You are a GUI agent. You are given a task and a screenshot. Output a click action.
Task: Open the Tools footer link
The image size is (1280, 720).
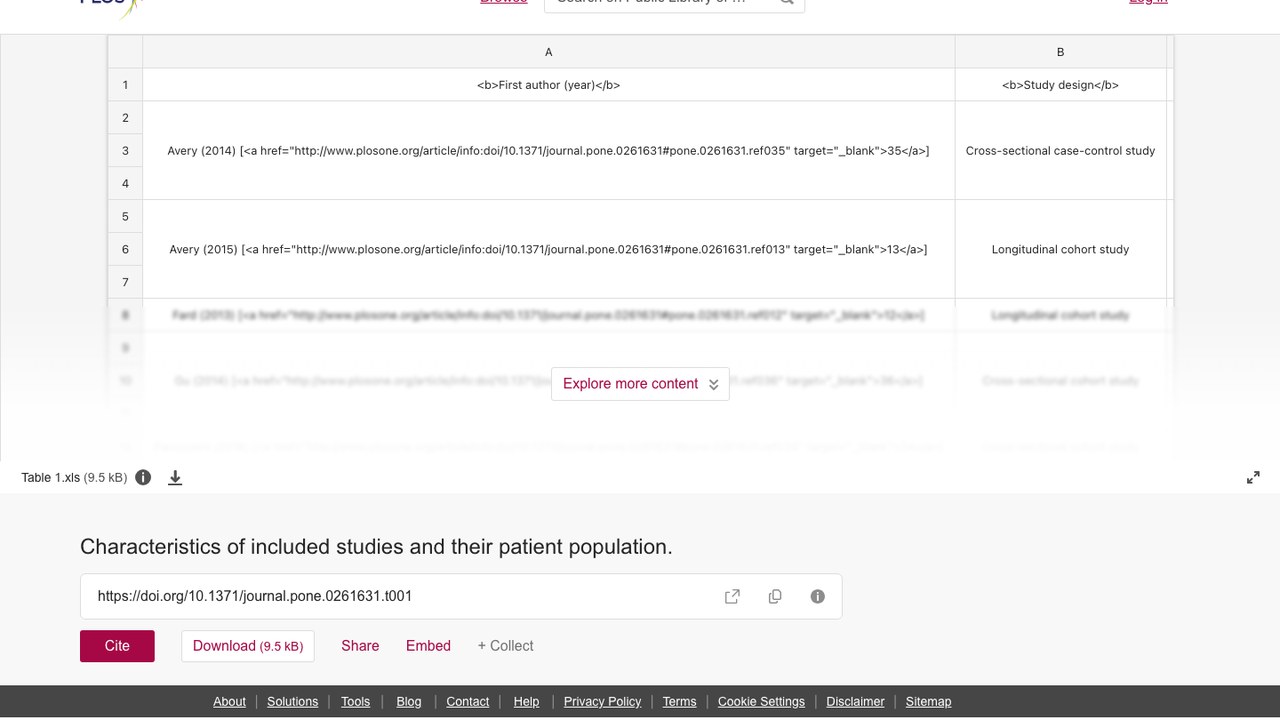point(355,702)
